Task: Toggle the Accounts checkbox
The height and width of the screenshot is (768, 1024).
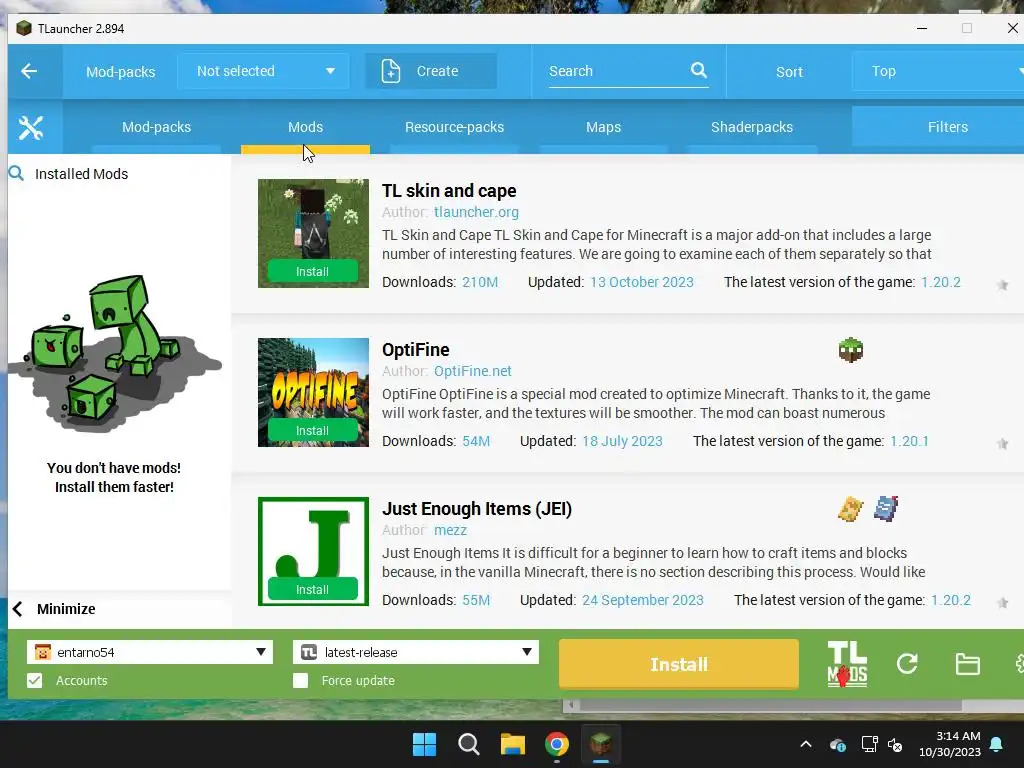Action: [35, 680]
